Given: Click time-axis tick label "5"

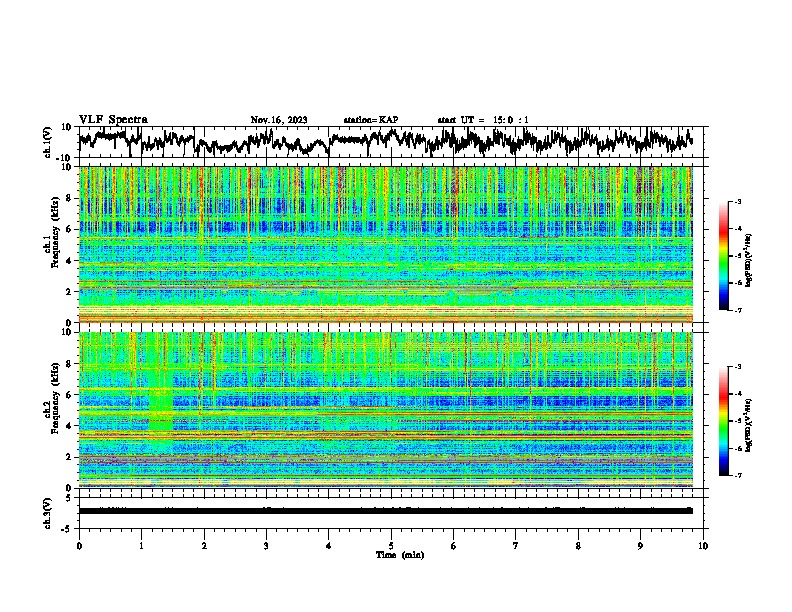Looking at the screenshot, I should point(391,546).
